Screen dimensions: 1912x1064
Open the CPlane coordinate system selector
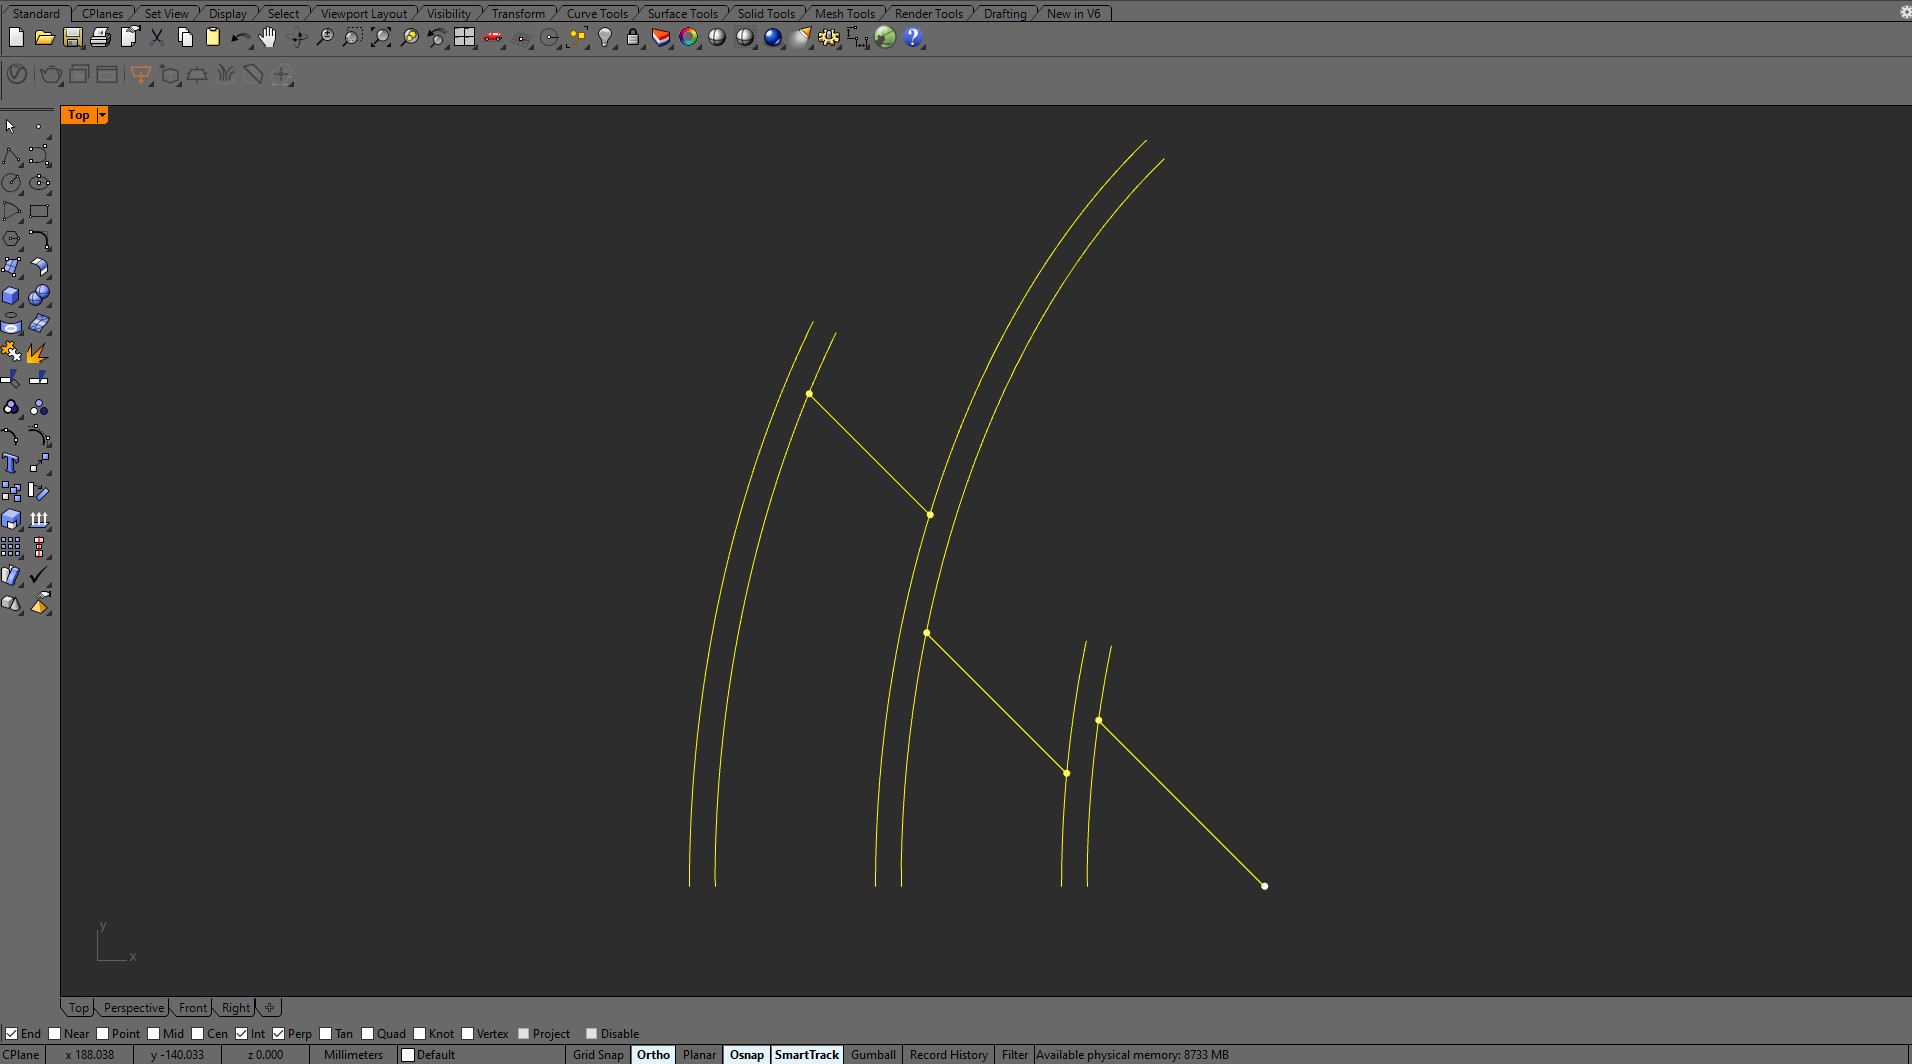pos(22,1055)
